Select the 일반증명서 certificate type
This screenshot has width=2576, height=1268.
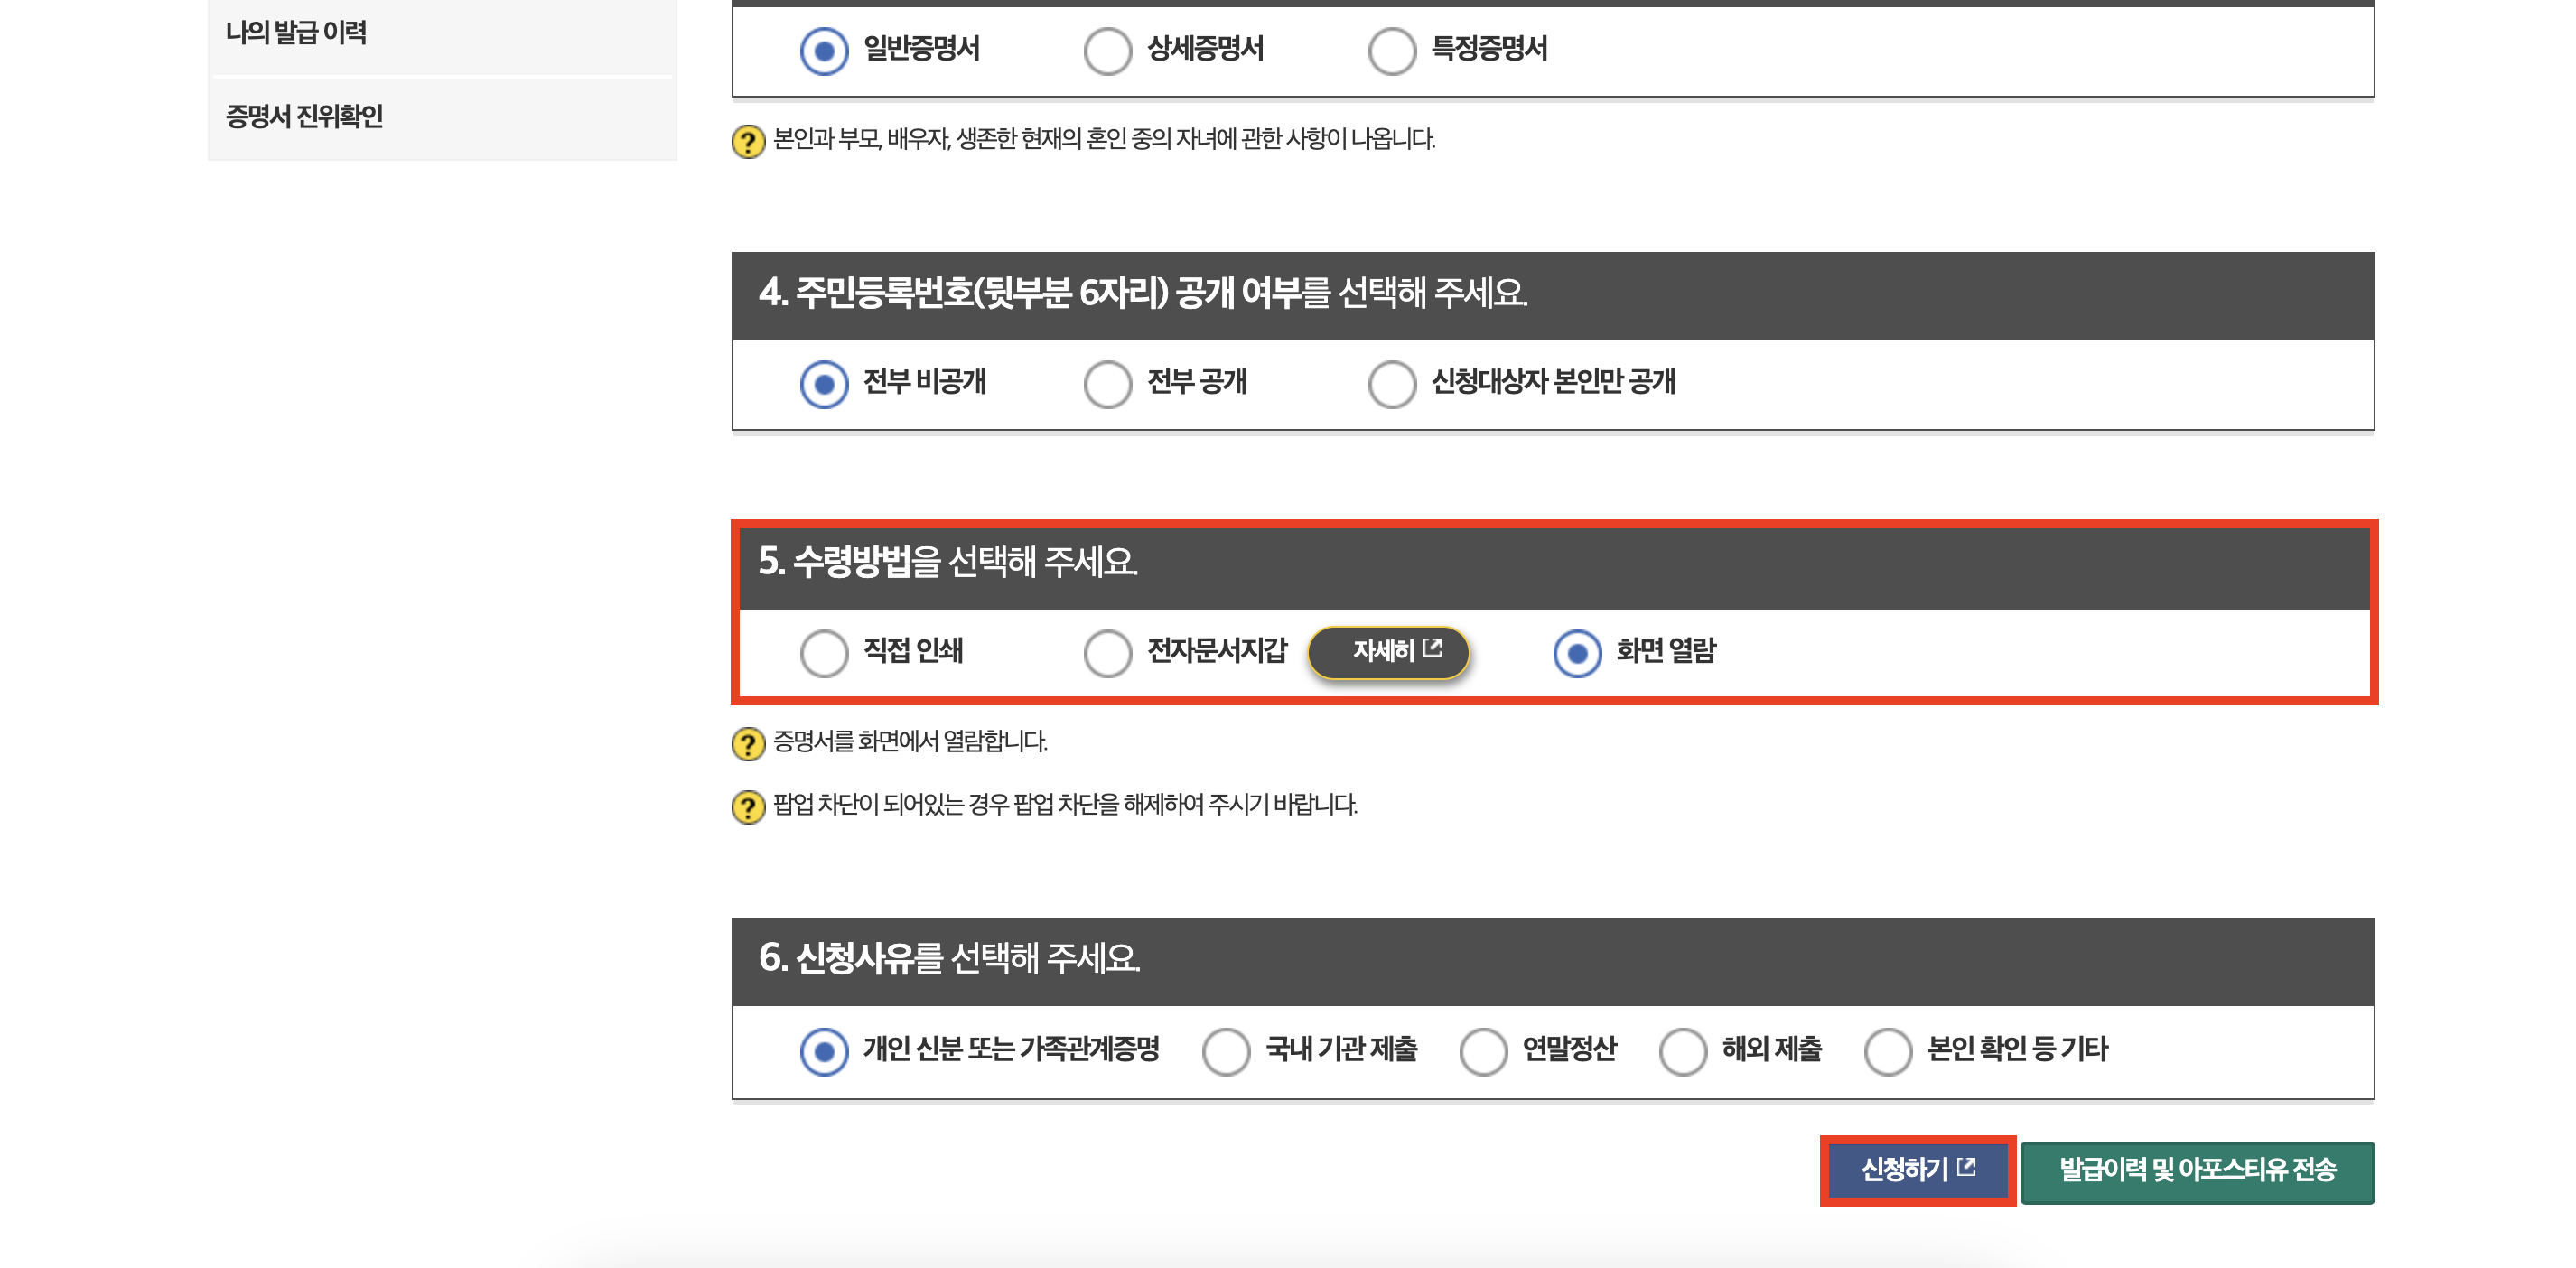point(825,49)
